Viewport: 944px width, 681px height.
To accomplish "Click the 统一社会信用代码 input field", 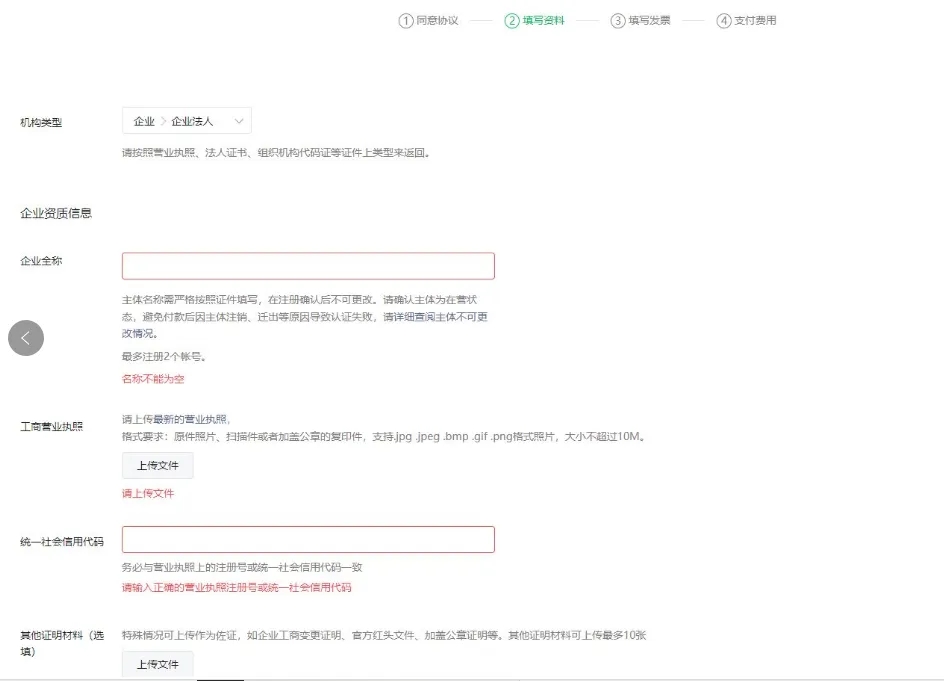I will [x=308, y=538].
